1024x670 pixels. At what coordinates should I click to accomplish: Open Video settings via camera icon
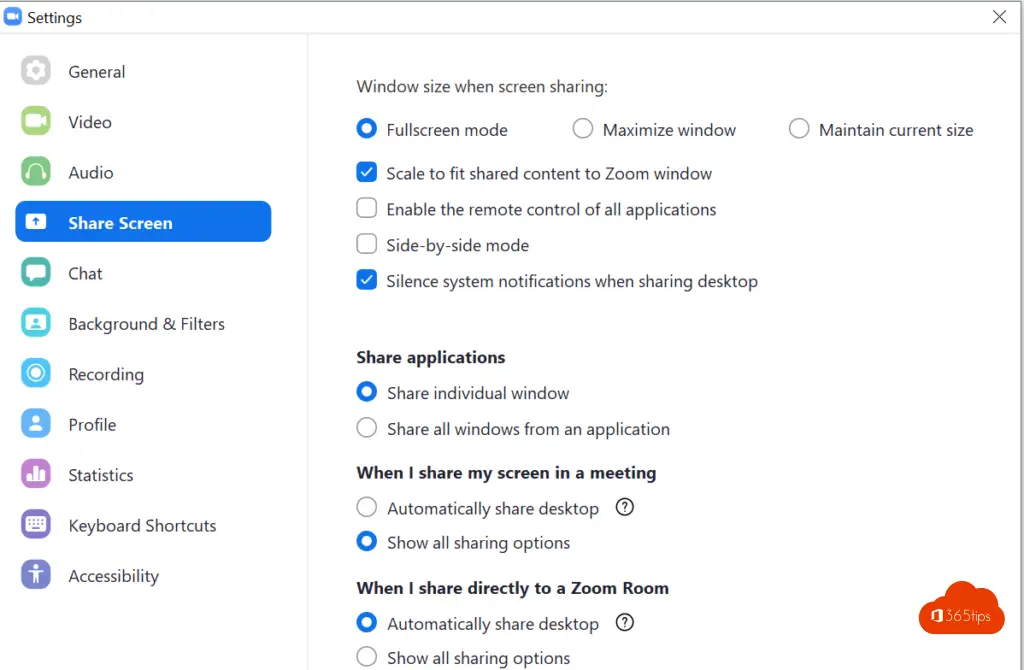tap(36, 122)
